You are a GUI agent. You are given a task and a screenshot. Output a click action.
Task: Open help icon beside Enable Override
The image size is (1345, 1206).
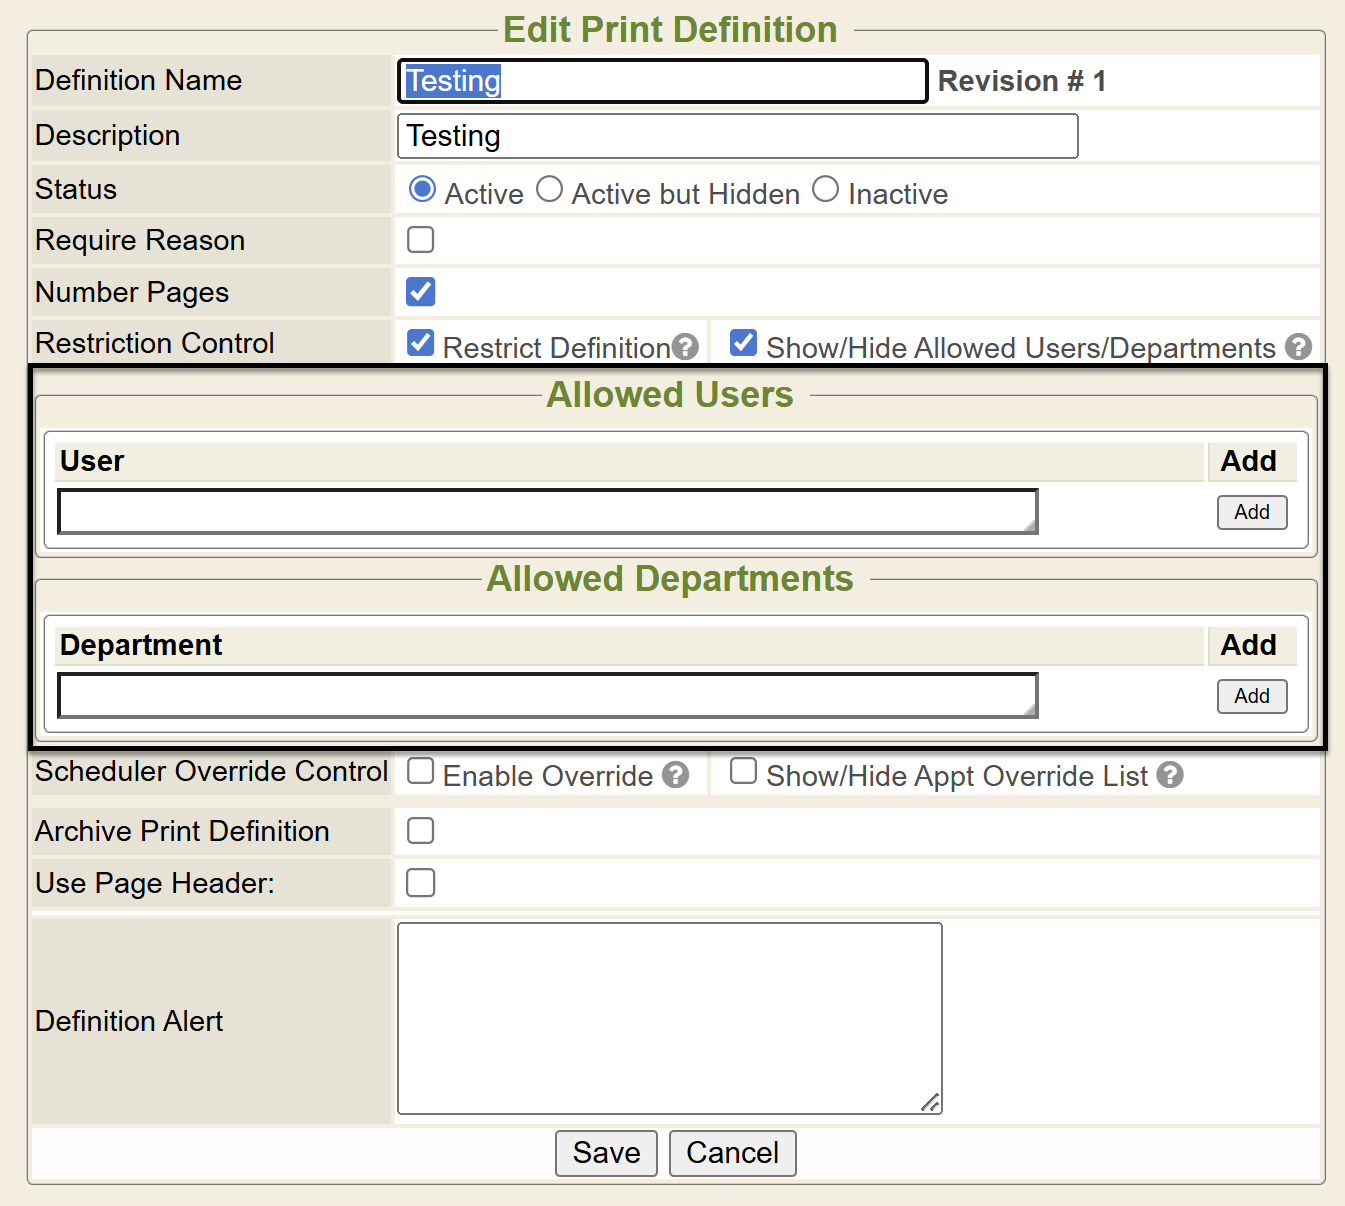[676, 775]
